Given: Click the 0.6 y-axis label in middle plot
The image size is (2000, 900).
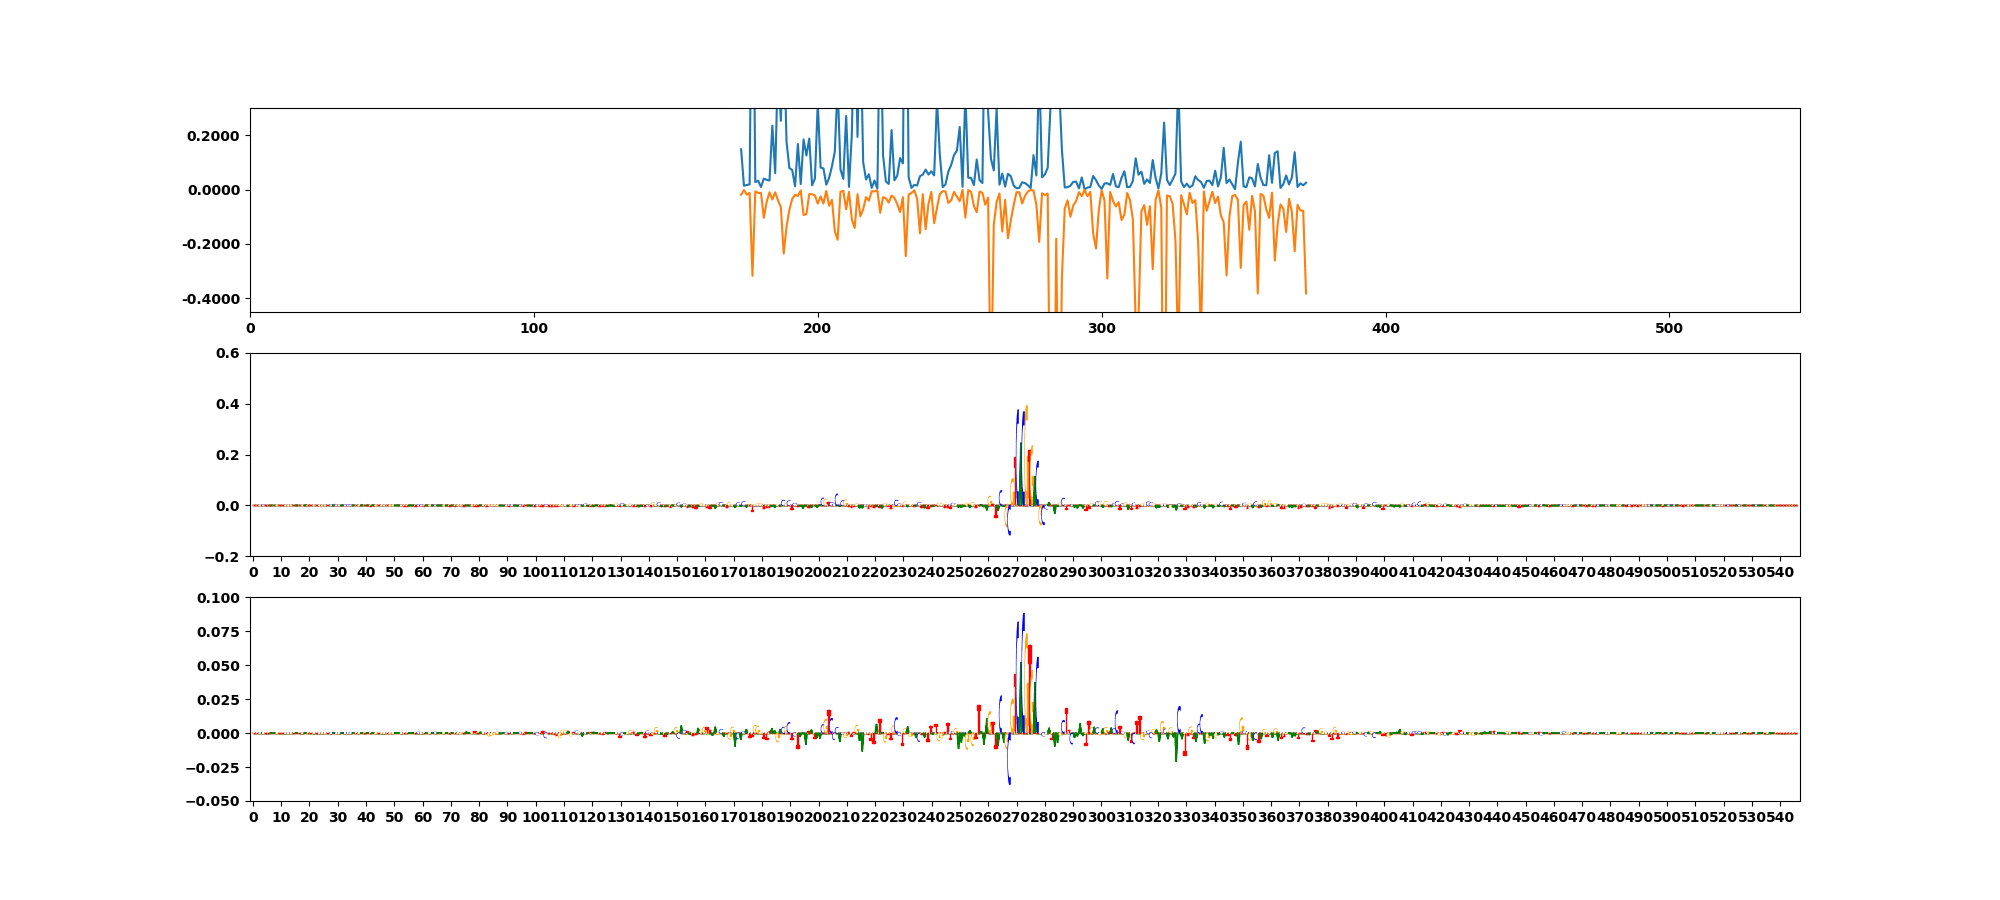Looking at the screenshot, I should (x=227, y=353).
